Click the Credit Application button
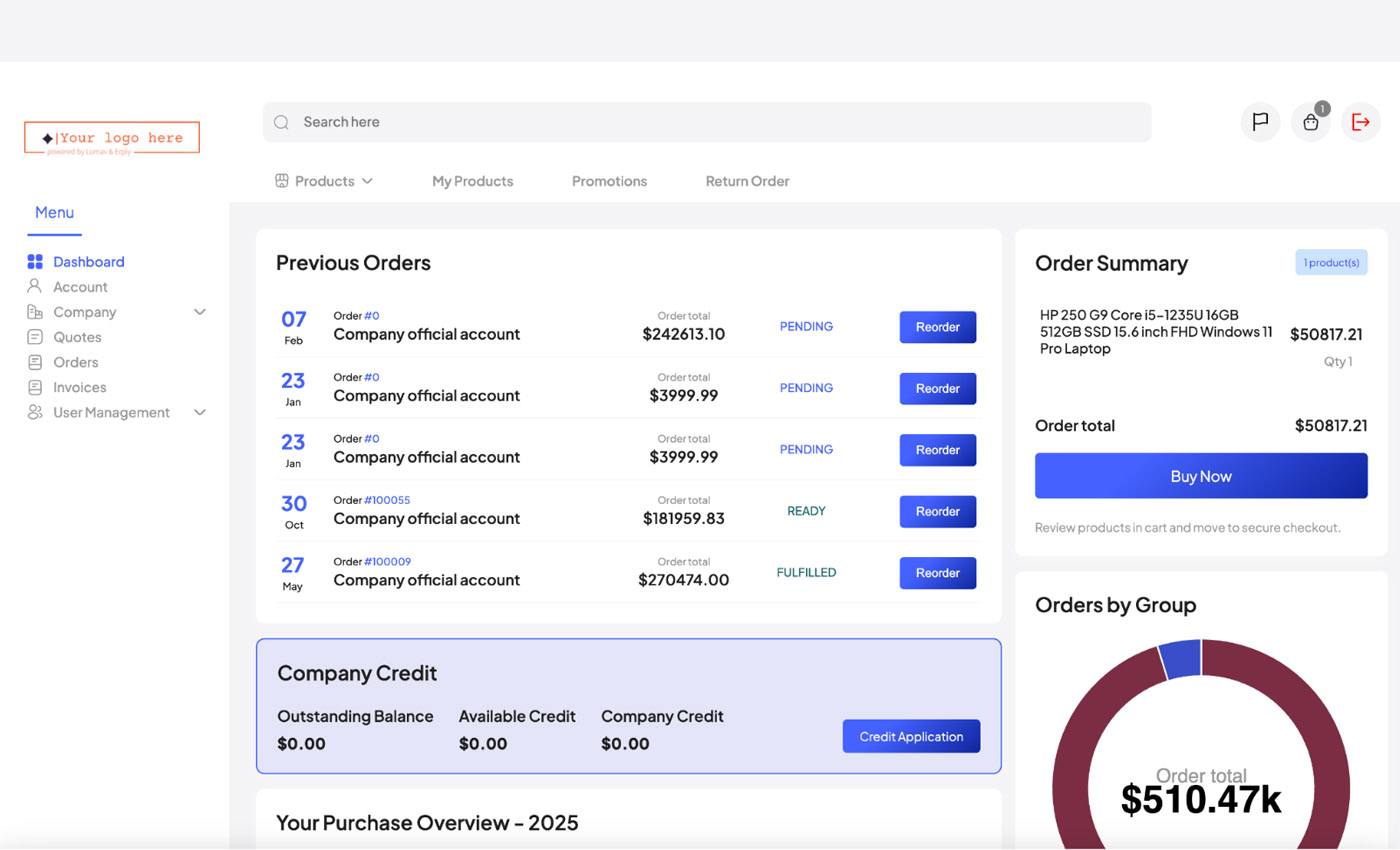This screenshot has width=1400, height=850. click(911, 736)
